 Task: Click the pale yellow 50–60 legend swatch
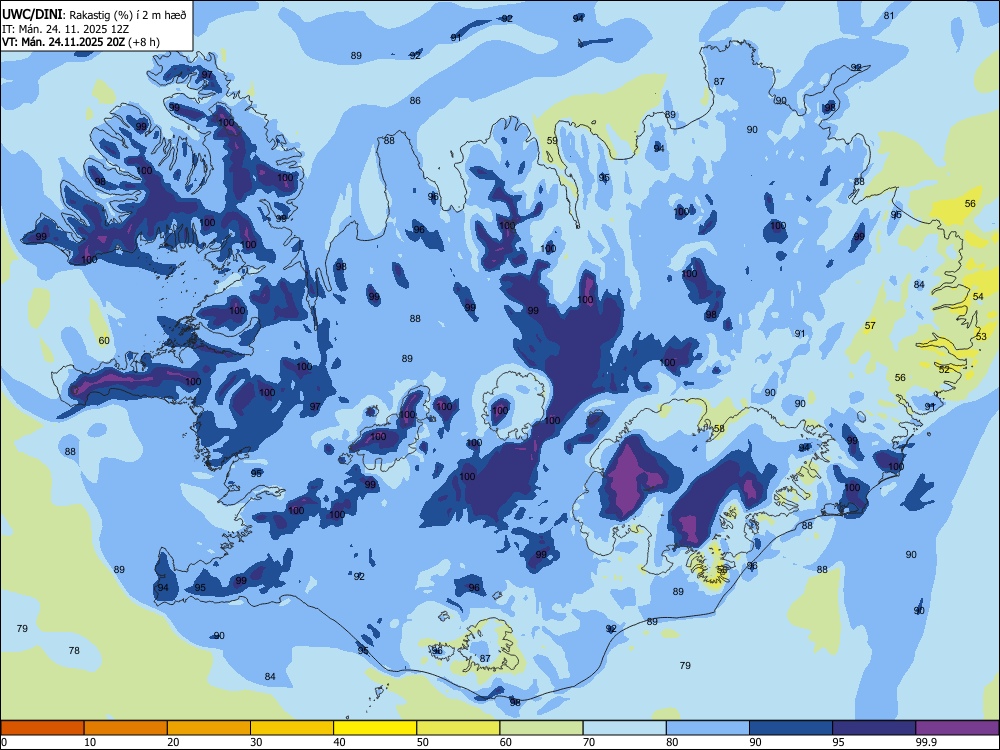pyautogui.click(x=459, y=728)
